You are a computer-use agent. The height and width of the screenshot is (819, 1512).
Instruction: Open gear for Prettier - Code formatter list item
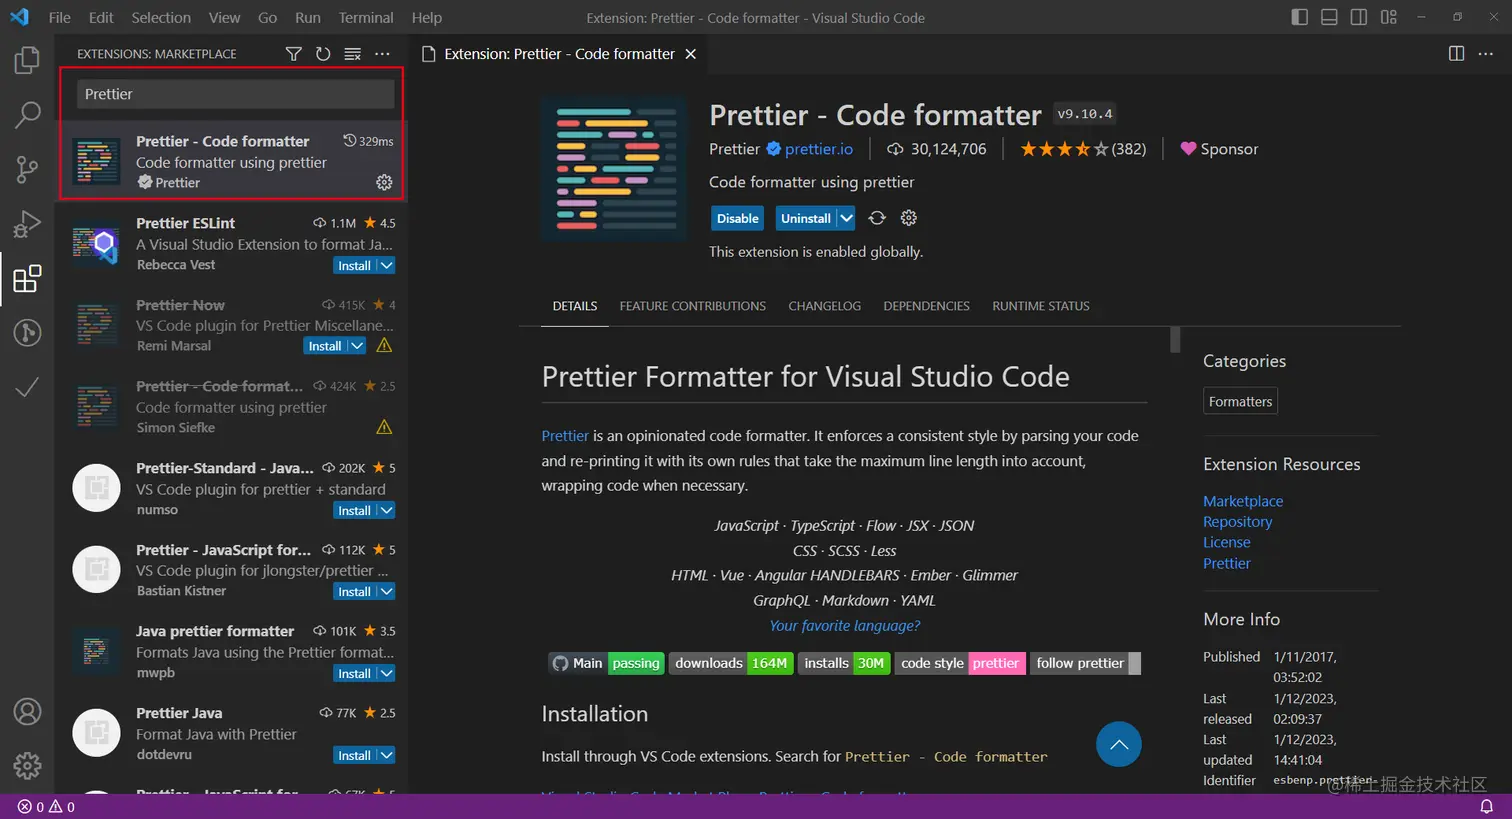pyautogui.click(x=384, y=182)
